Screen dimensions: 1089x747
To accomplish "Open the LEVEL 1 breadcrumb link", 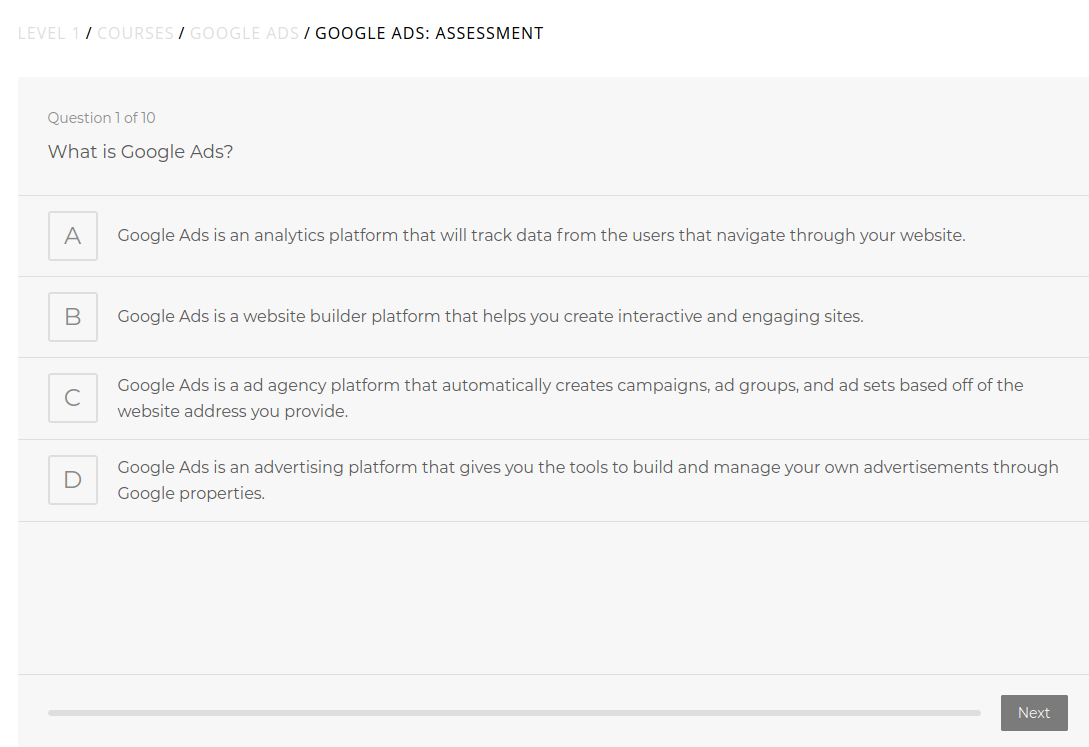I will point(49,33).
